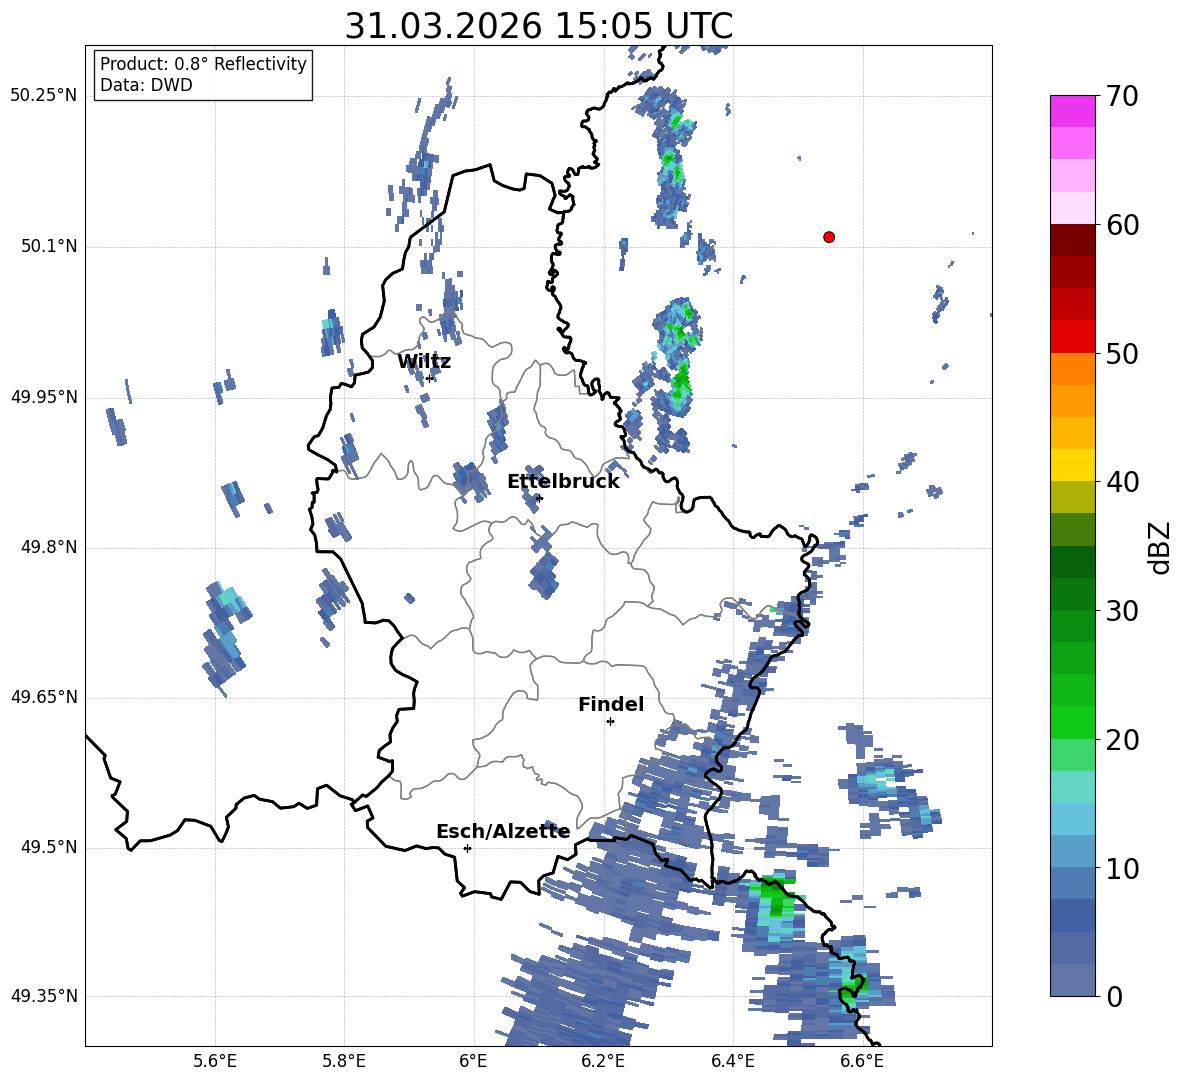Click the 6°E longitude label
The image size is (1184, 1081).
pyautogui.click(x=473, y=1061)
